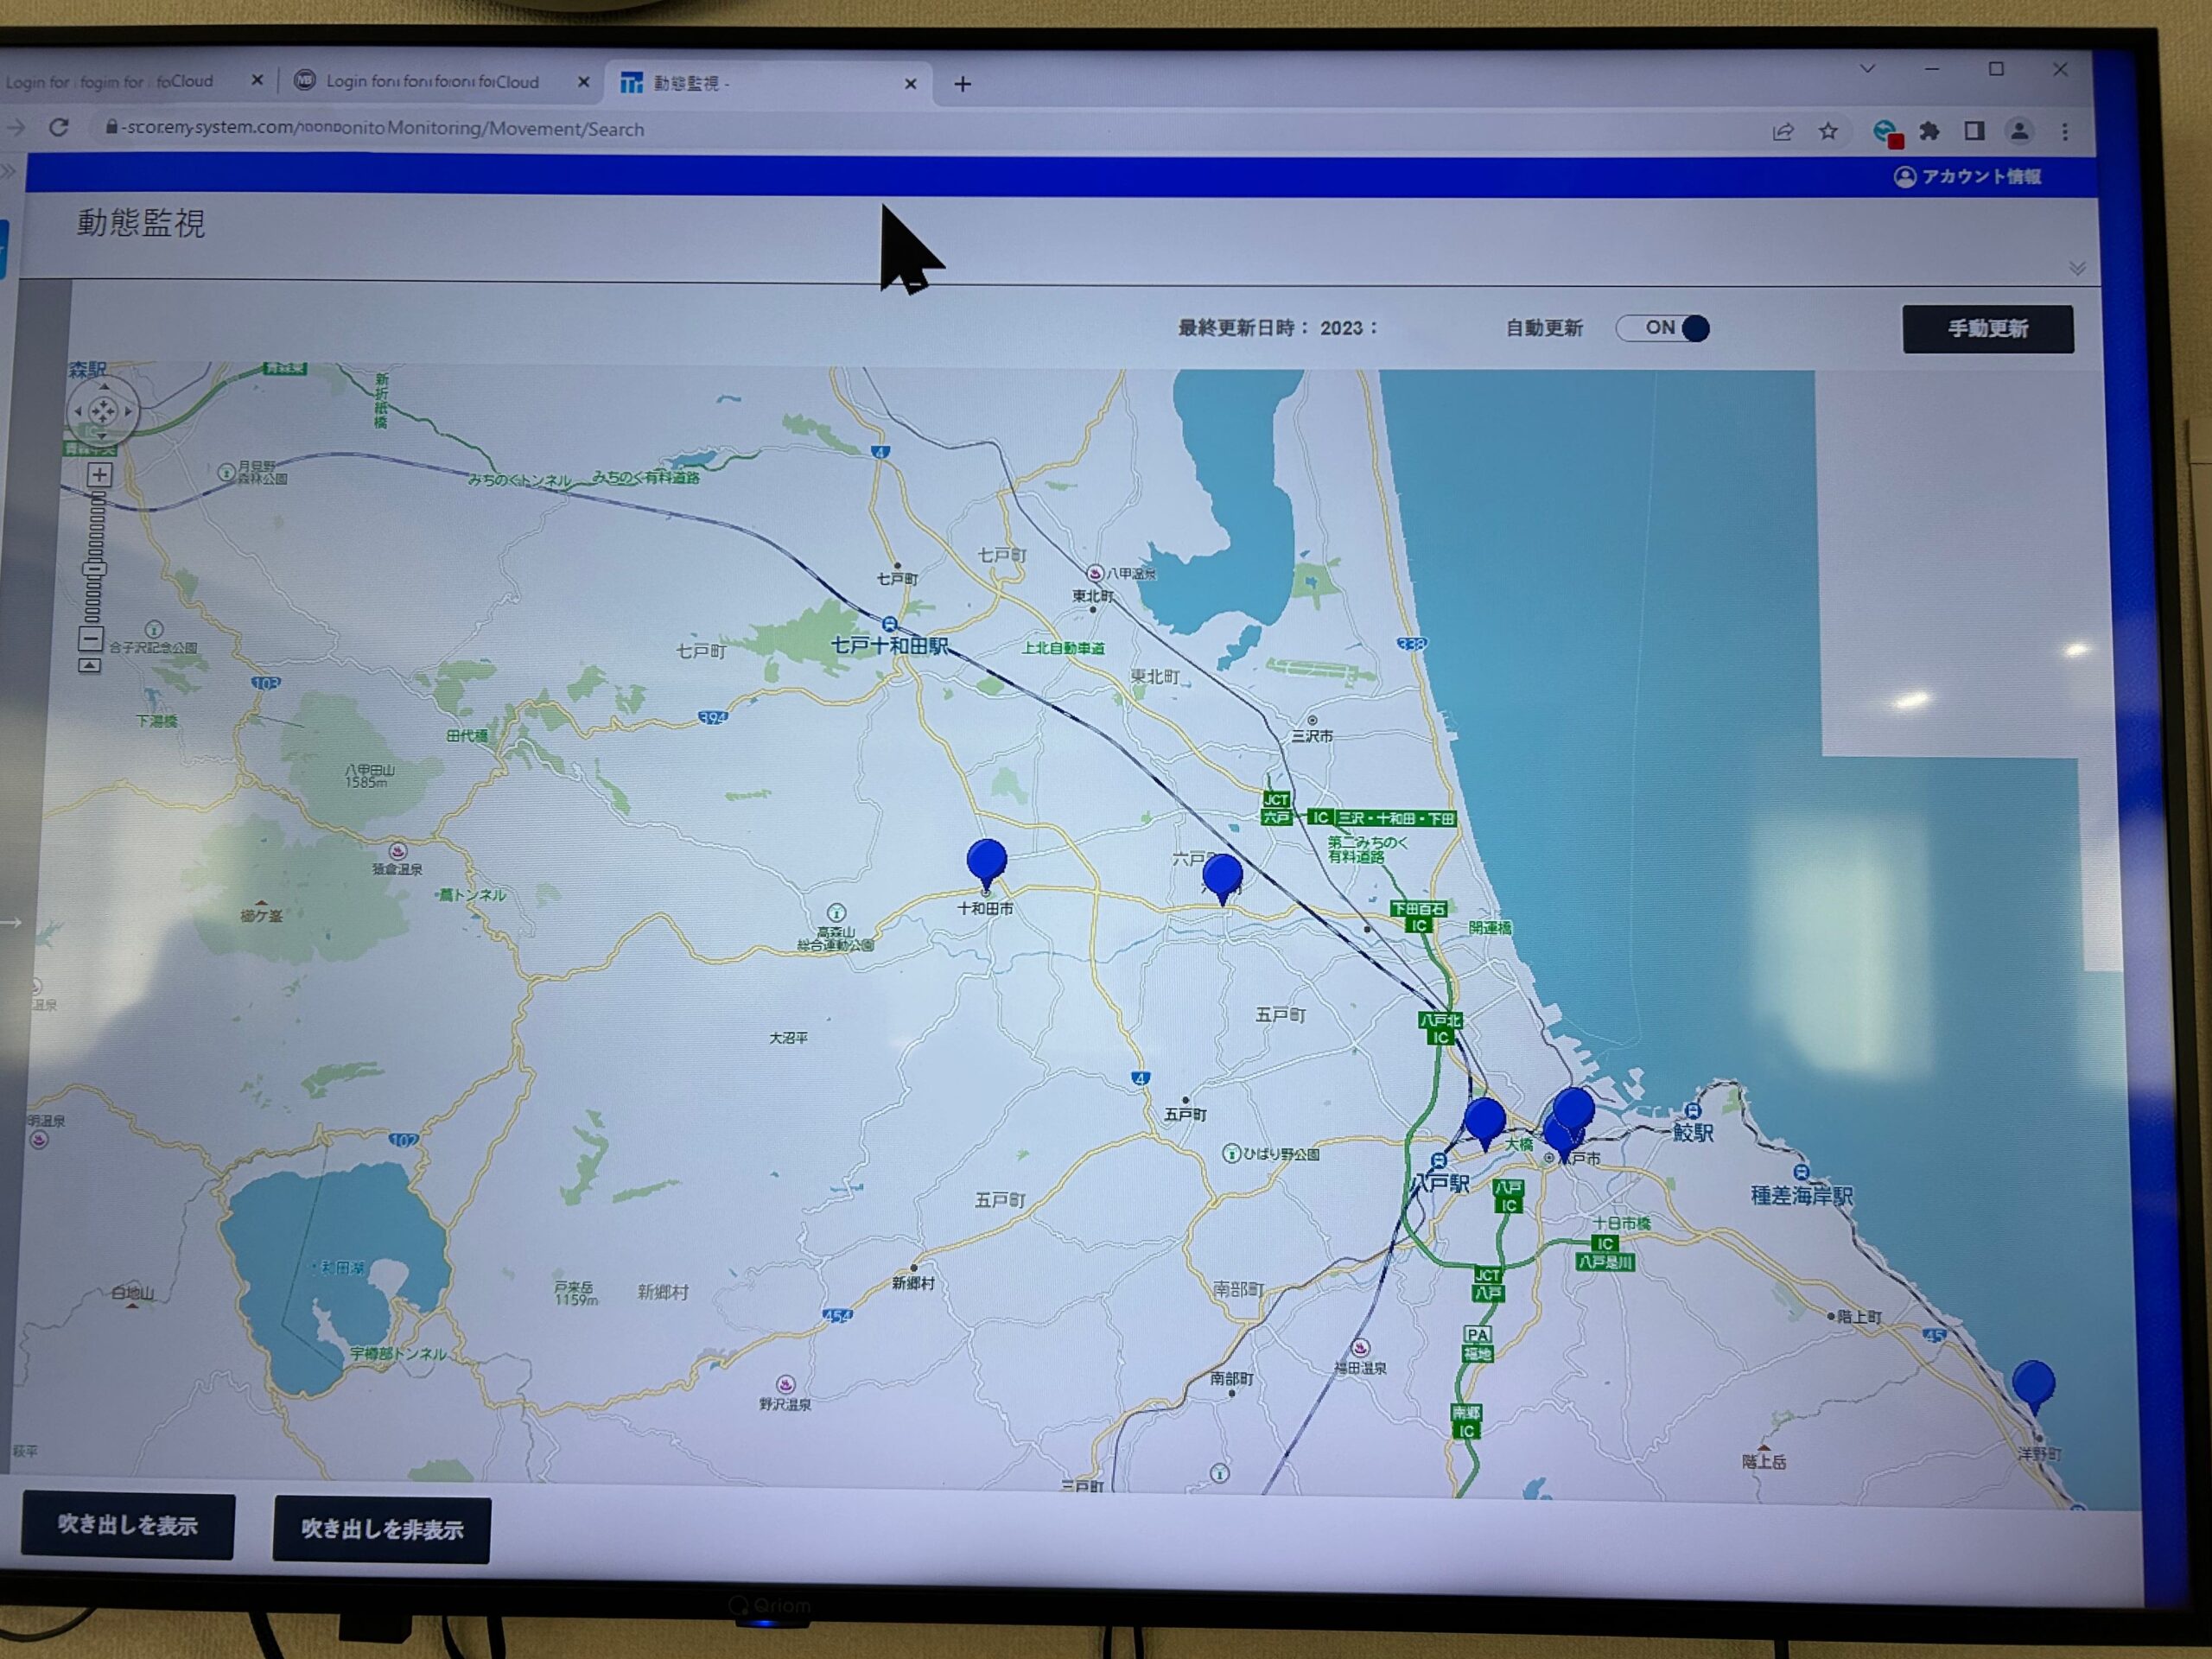
Task: Zoom out with map minus button
Action: pos(90,639)
